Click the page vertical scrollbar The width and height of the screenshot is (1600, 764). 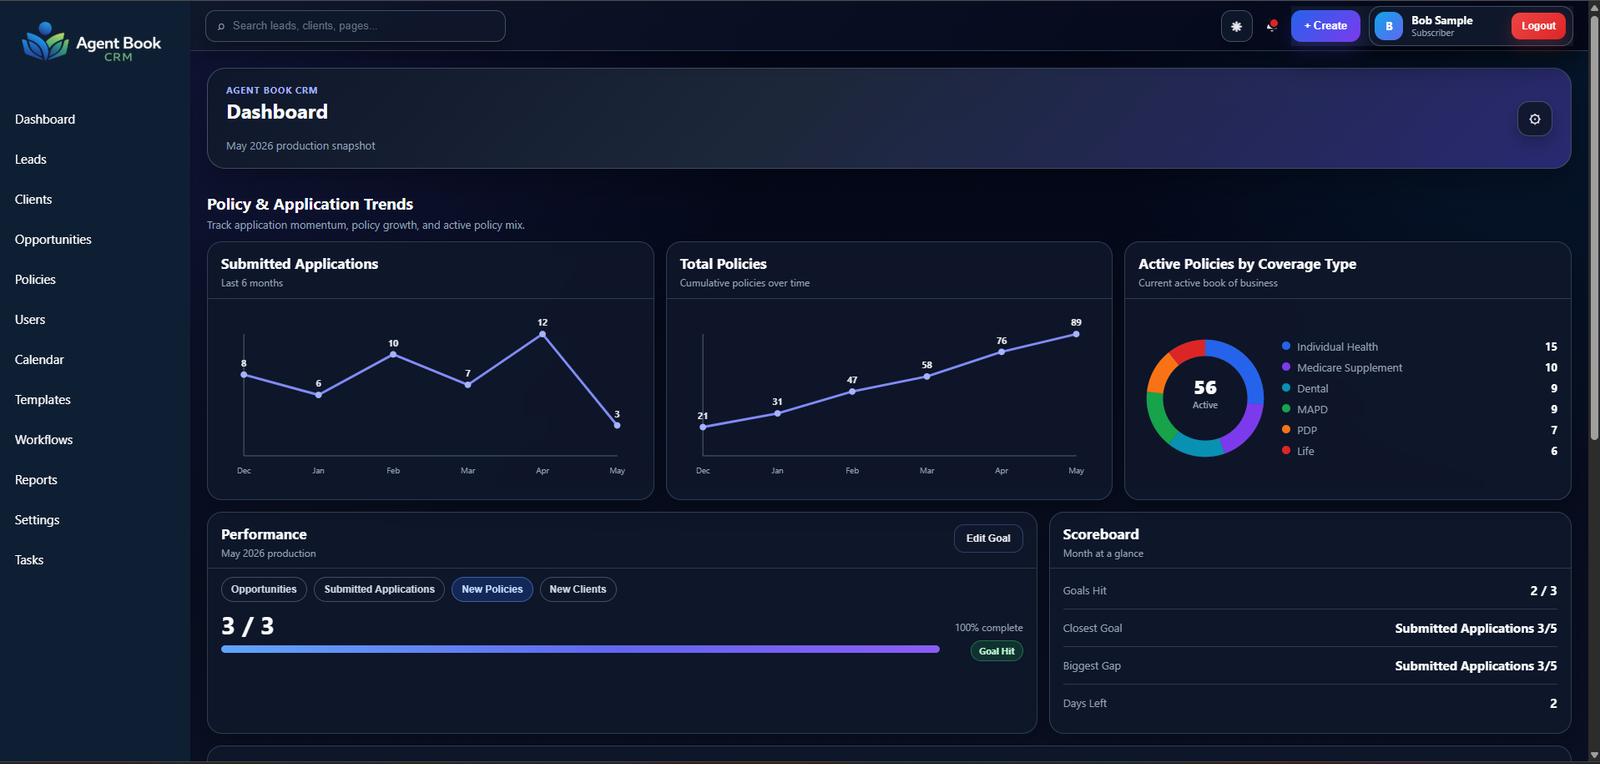click(x=1592, y=230)
